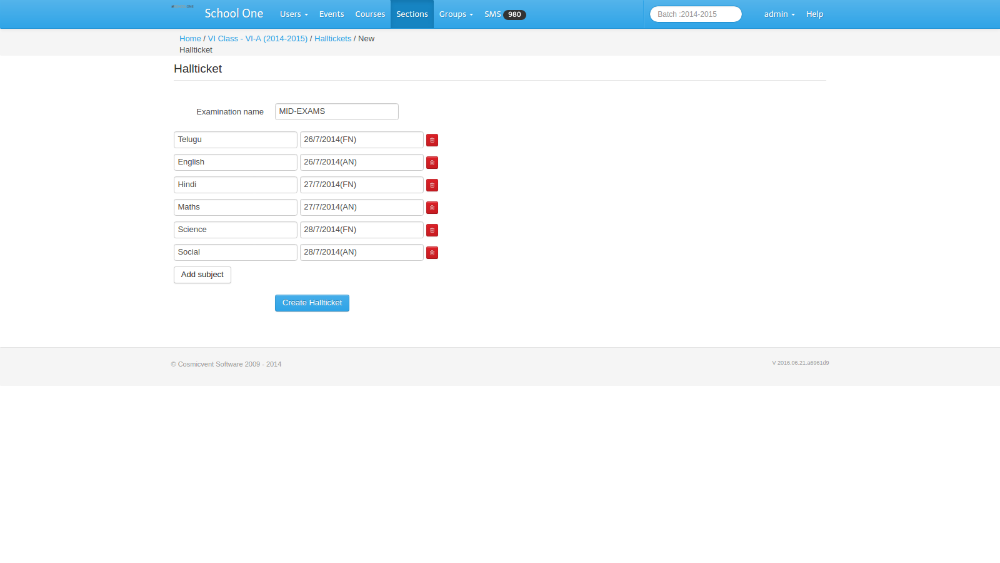Viewport: 1000px width, 563px height.
Task: Remove the Maths subject row
Action: pos(432,208)
